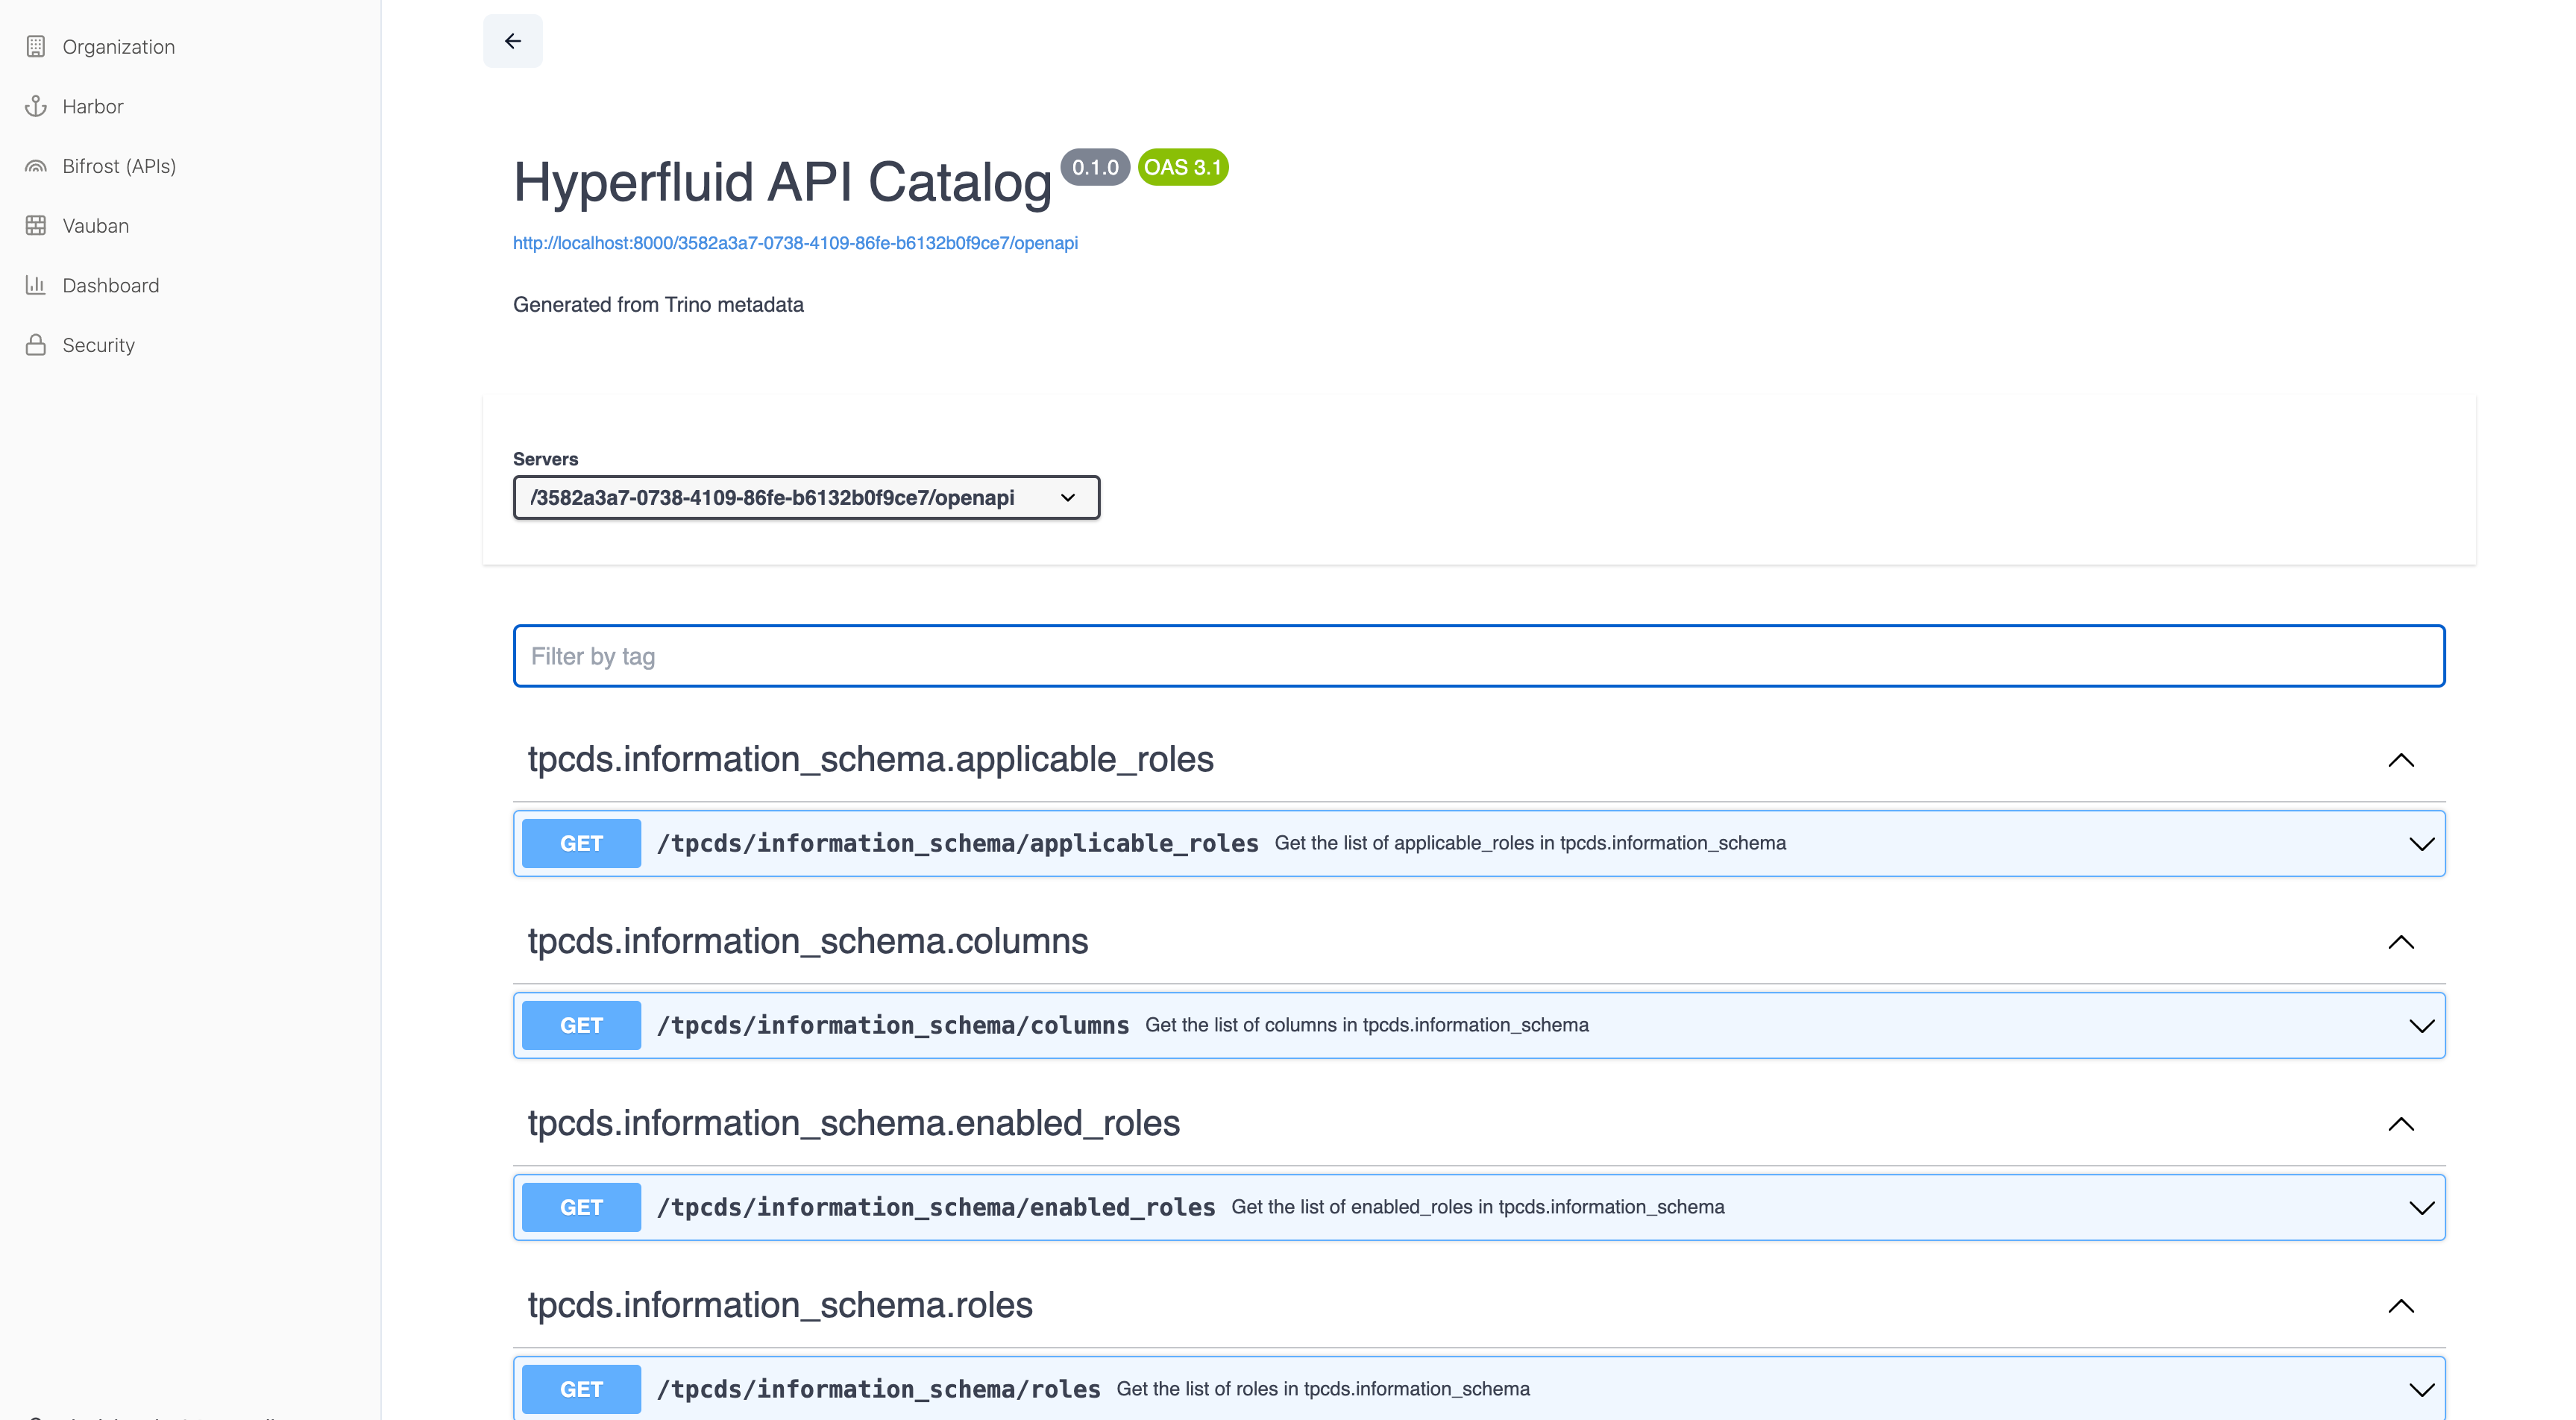The height and width of the screenshot is (1420, 2576).
Task: Open Security in the sidebar
Action: tap(99, 345)
